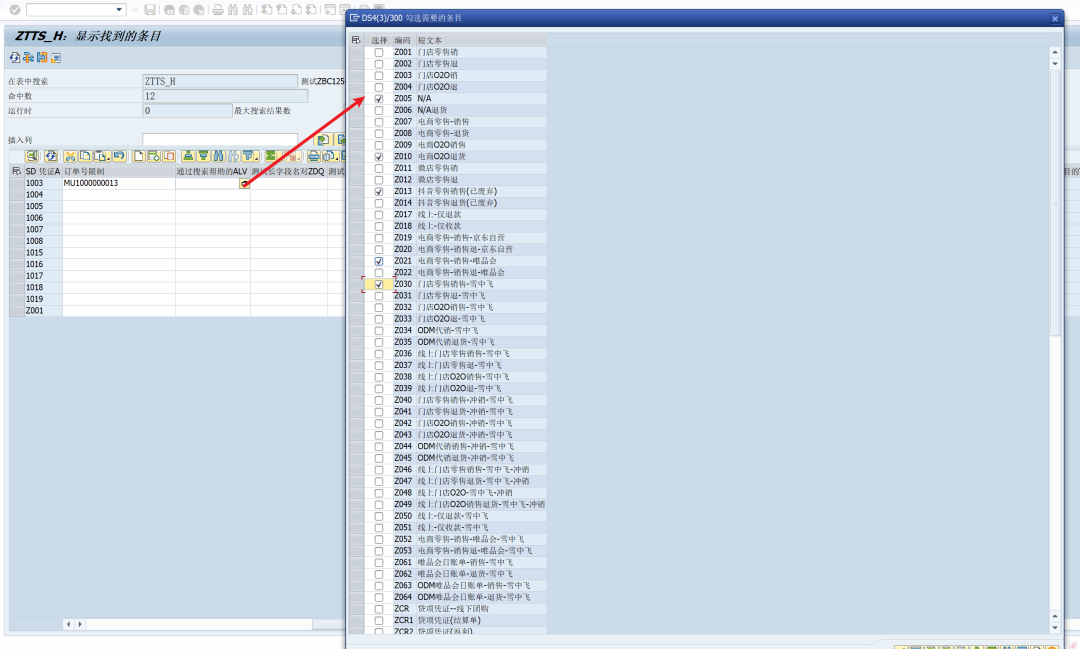Click the Insert row icon

point(154,156)
